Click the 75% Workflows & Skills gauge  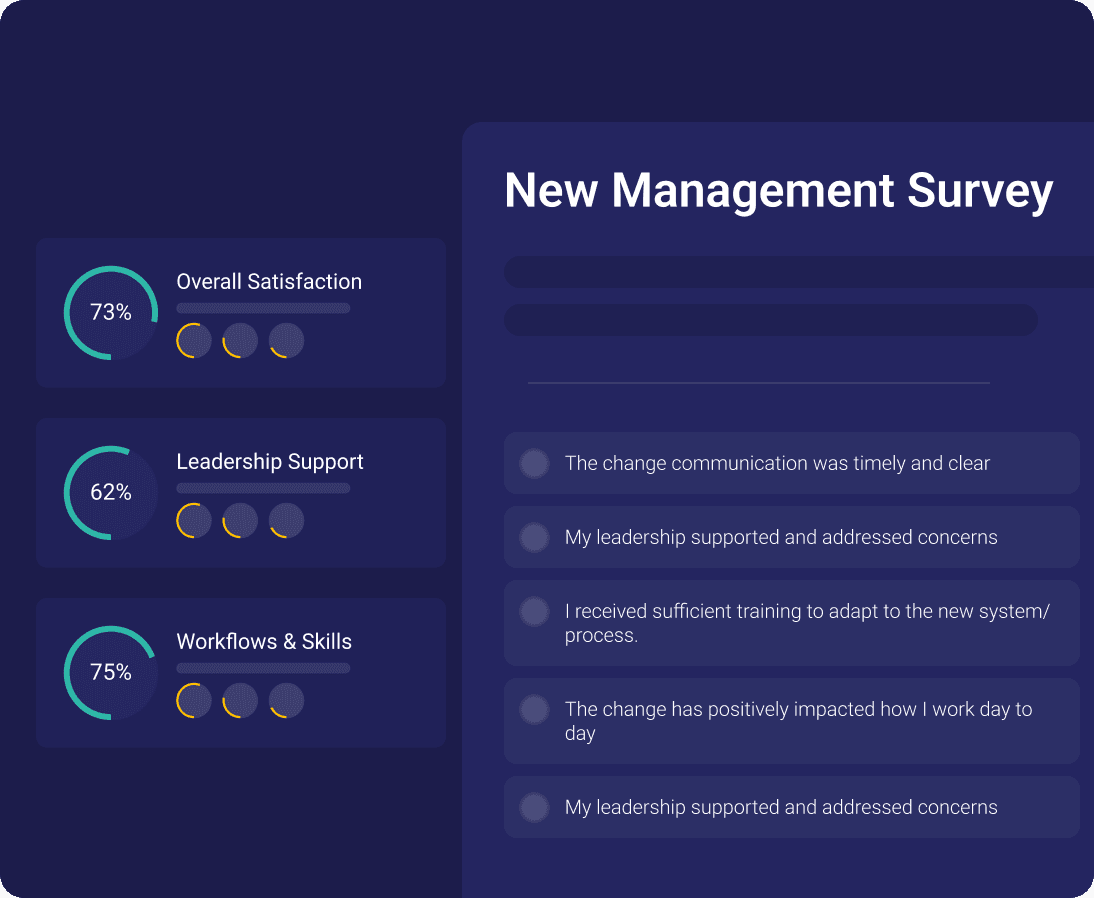pos(111,673)
